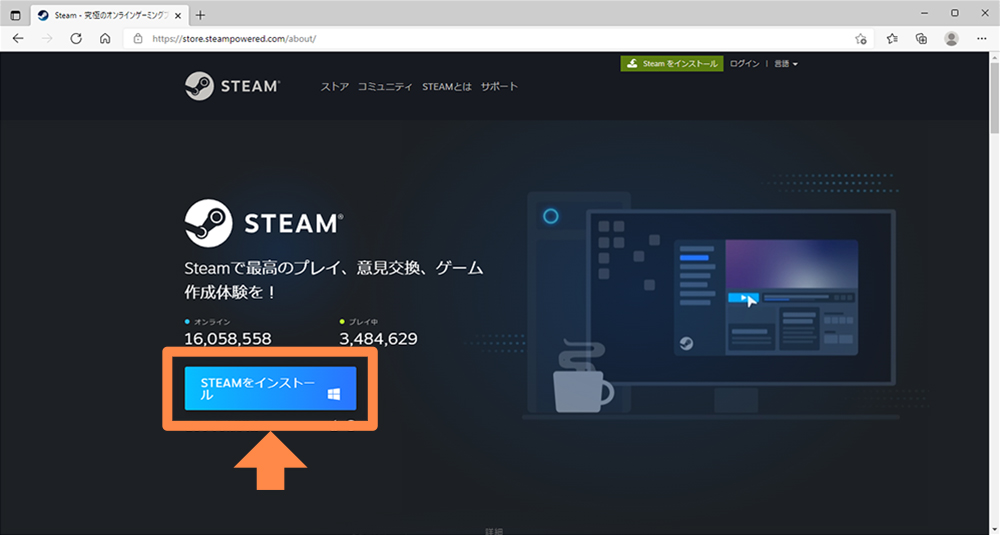Image resolution: width=1000 pixels, height=535 pixels.
Task: Open the tab actions menu icon
Action: (15, 15)
